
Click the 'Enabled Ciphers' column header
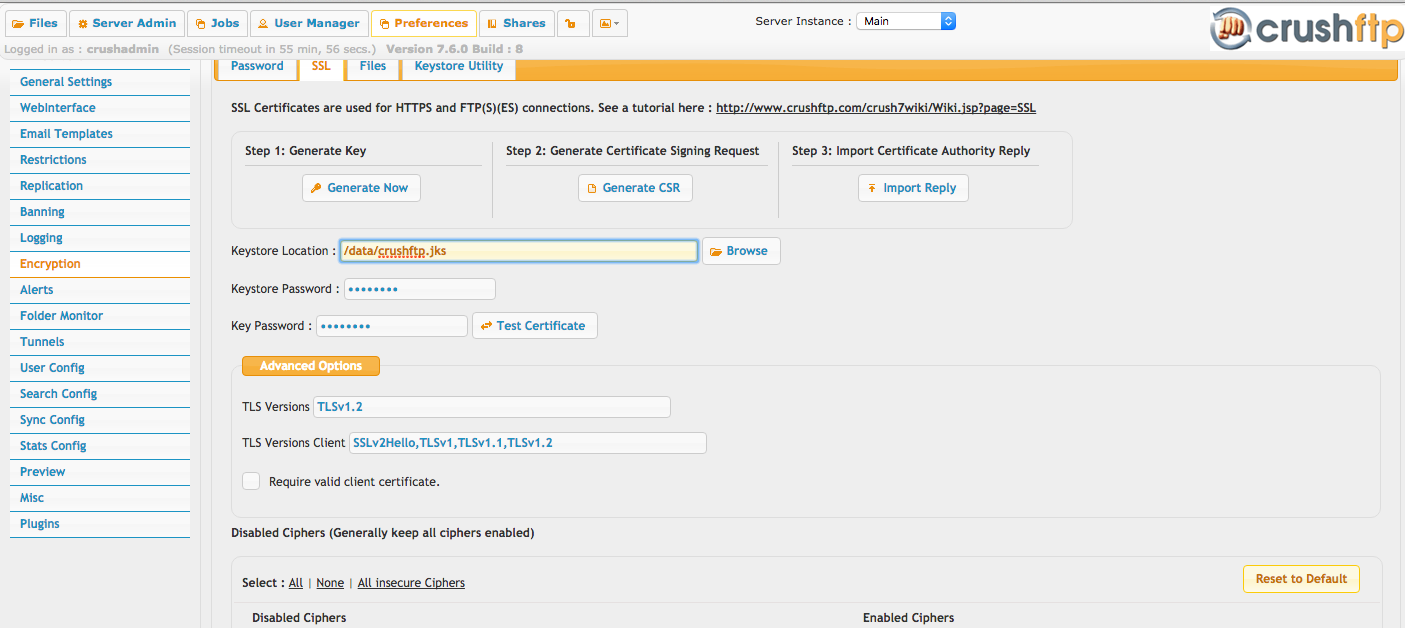pyautogui.click(x=909, y=618)
